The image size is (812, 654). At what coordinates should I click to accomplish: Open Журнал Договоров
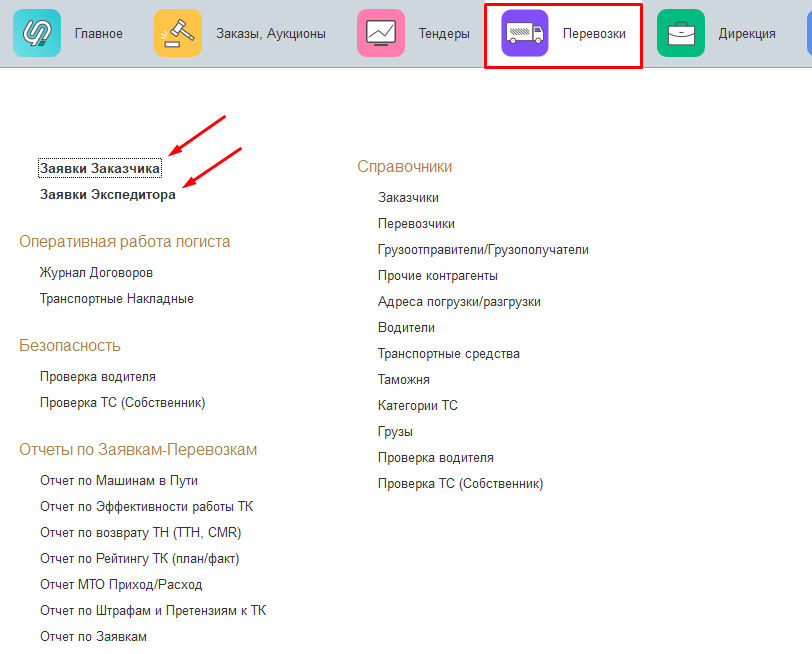[96, 273]
